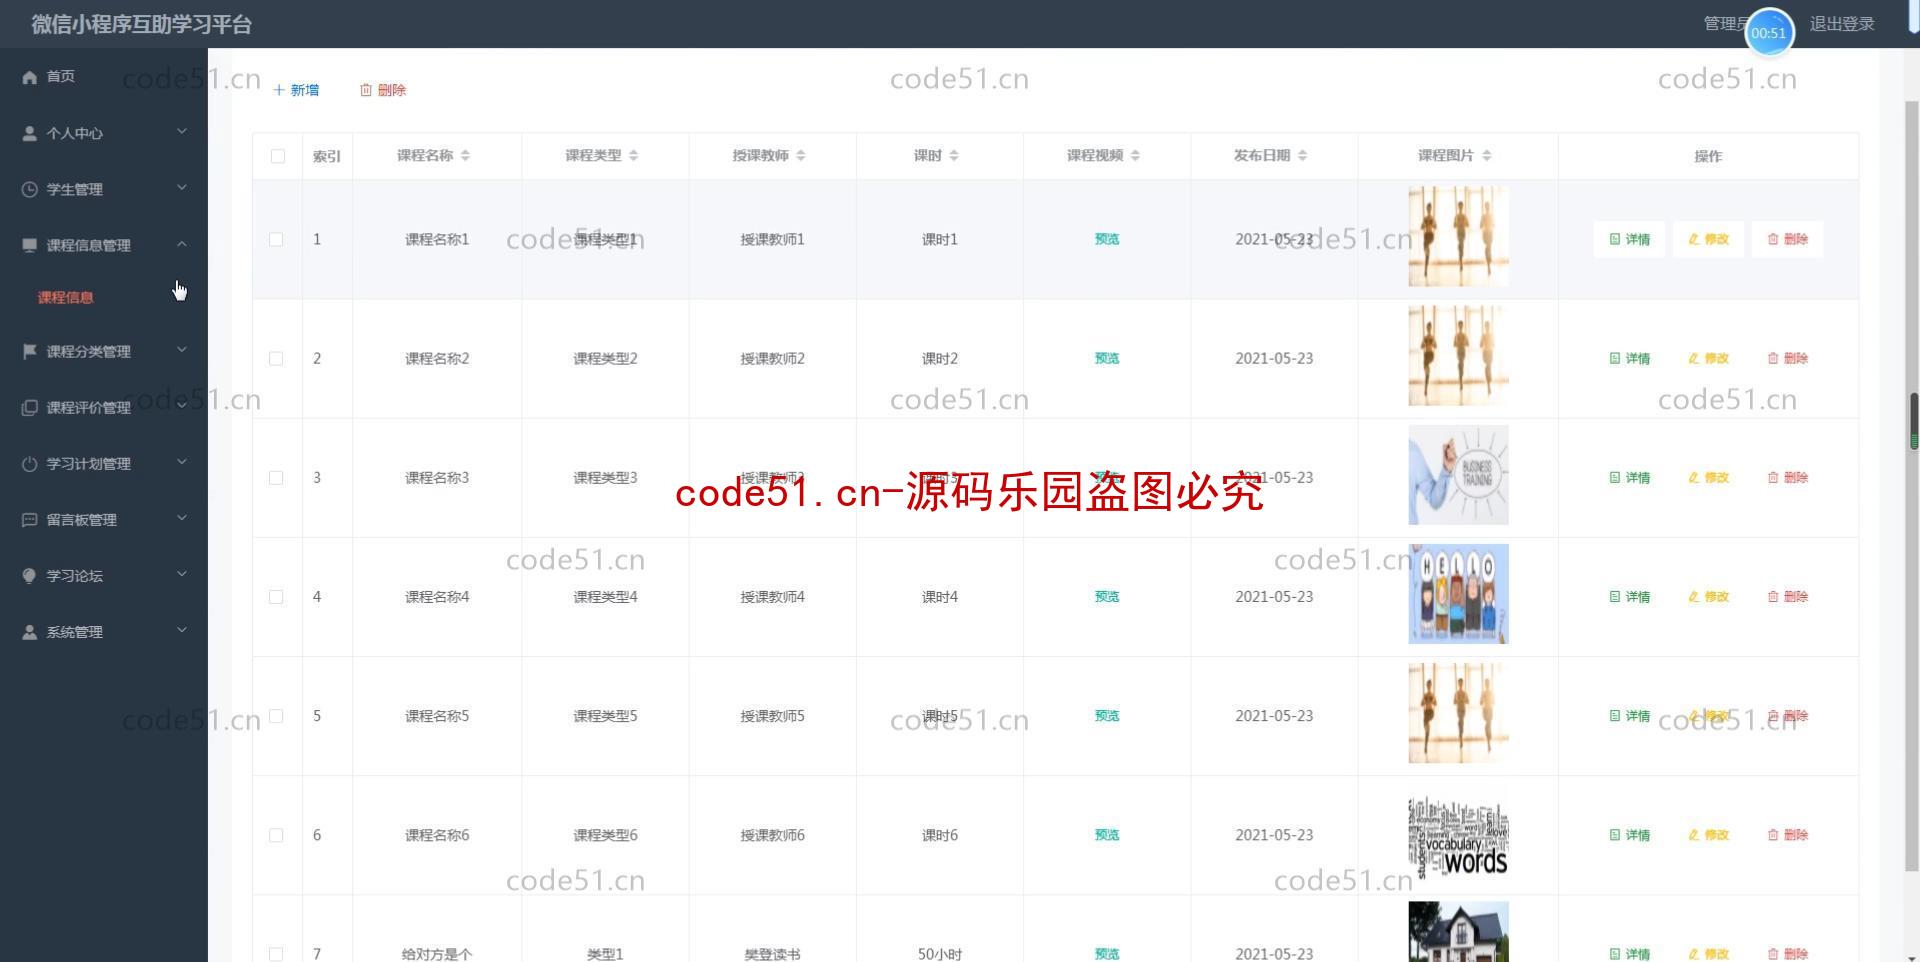
Task: Click the 微信小程序互助学习平台 title
Action: [x=142, y=24]
